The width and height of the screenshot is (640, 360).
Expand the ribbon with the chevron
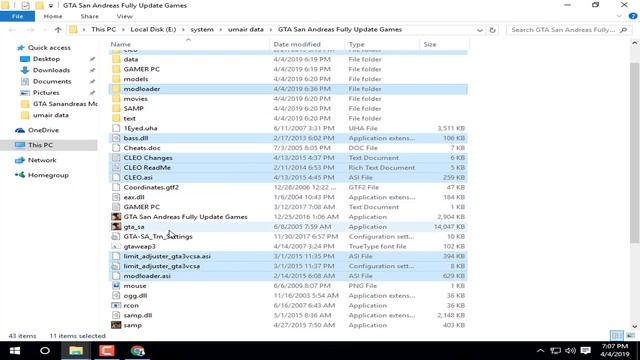(619, 16)
